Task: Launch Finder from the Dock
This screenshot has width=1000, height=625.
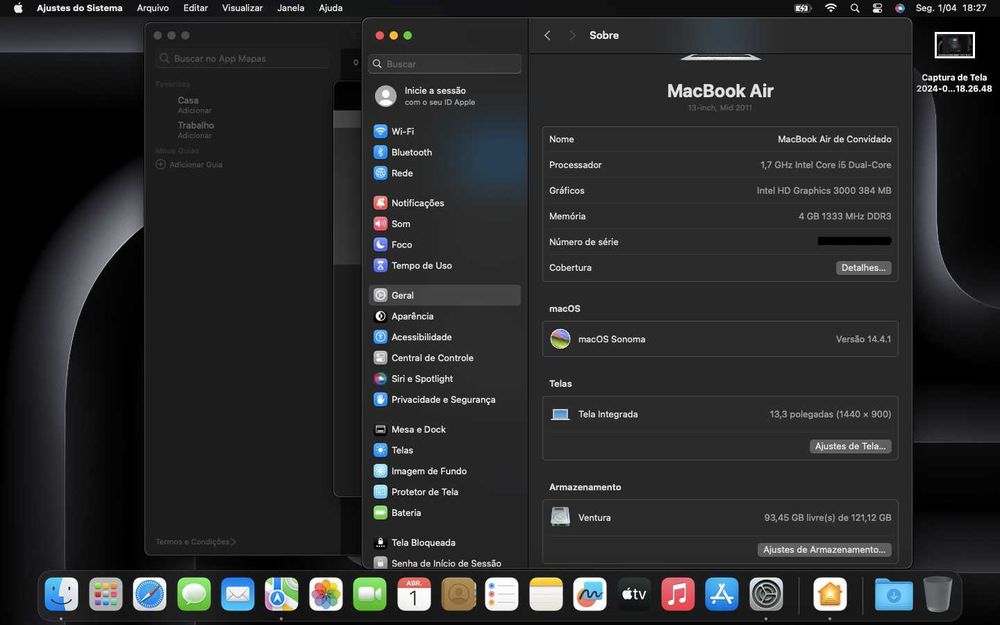Action: tap(61, 594)
